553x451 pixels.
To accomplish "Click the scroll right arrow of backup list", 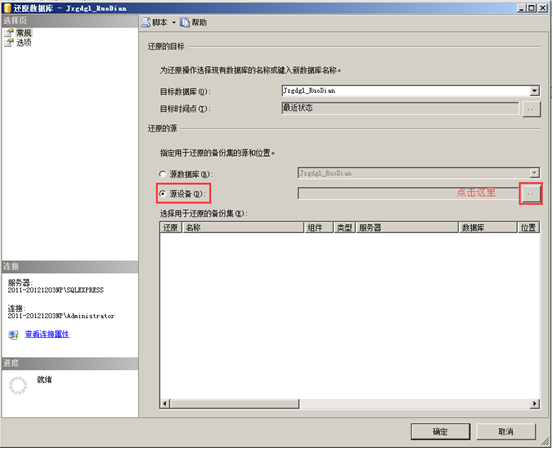I will (535, 403).
